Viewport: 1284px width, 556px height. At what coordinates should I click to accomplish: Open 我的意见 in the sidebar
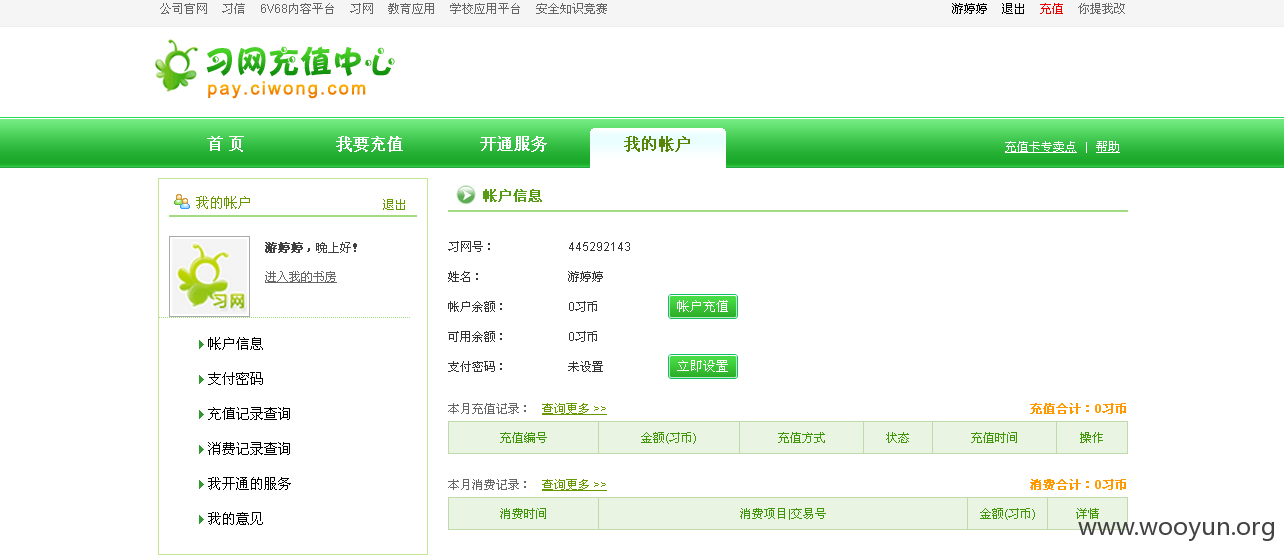coord(235,519)
